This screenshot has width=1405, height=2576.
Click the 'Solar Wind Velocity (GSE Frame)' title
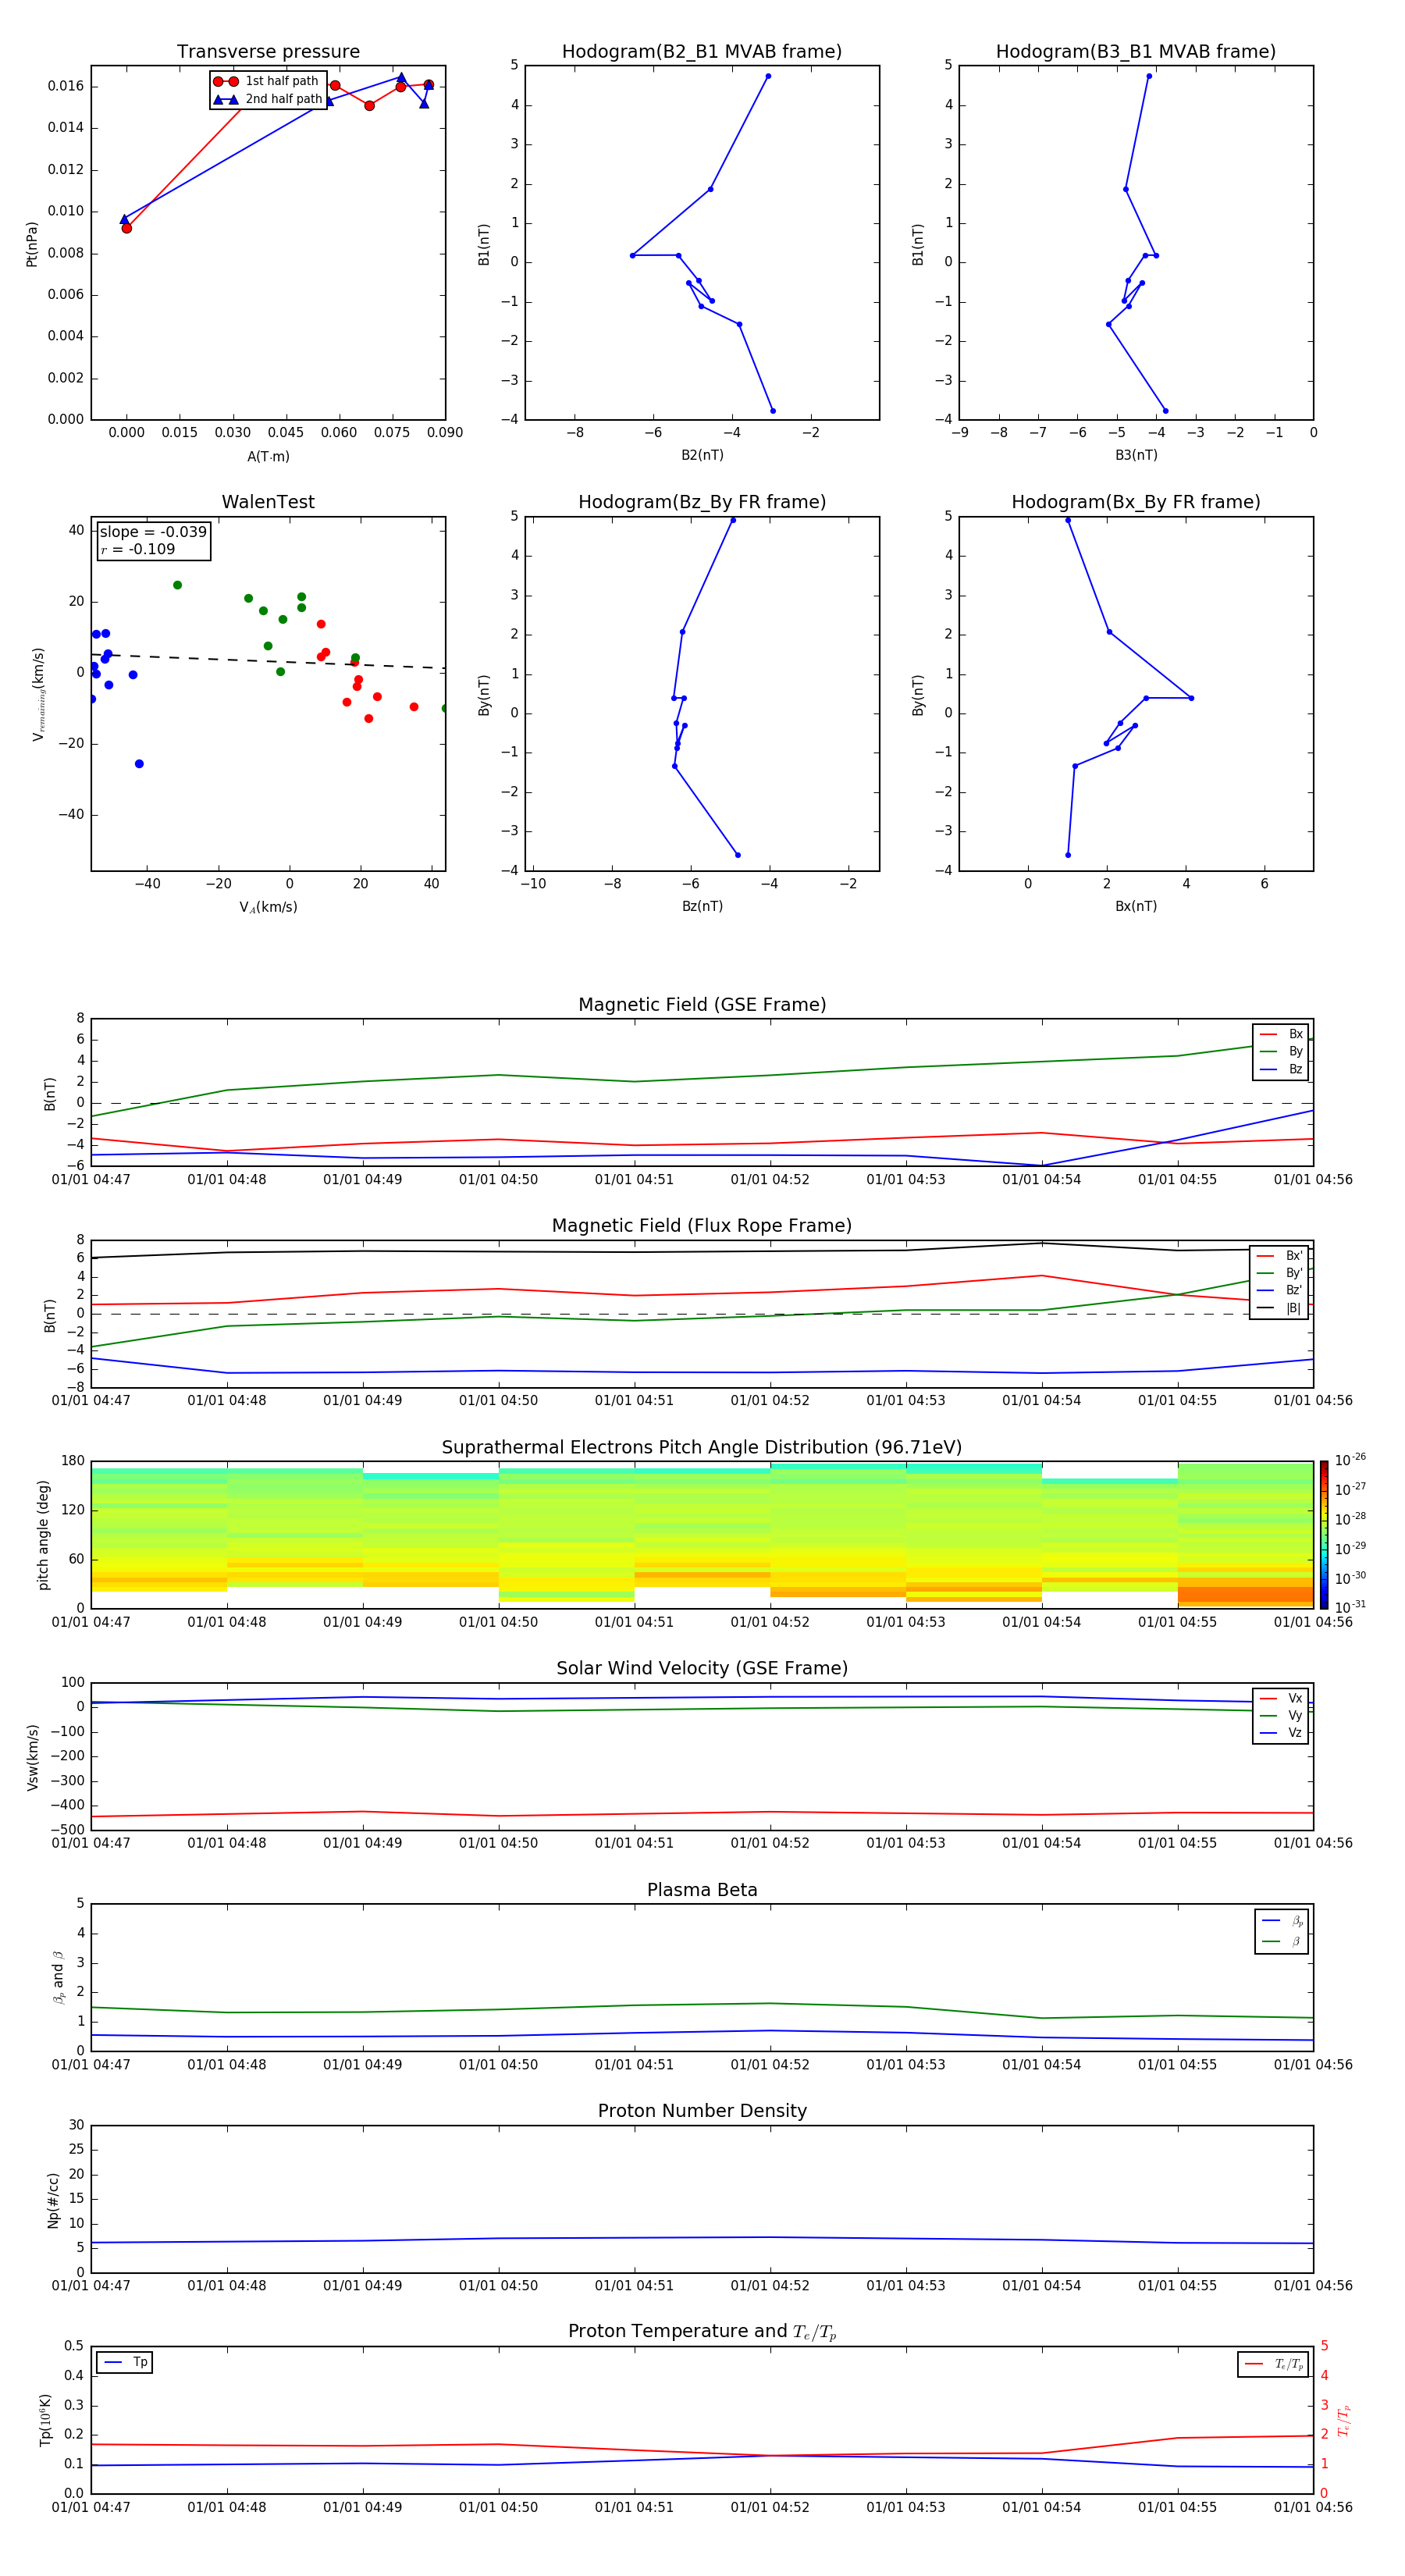point(702,1668)
